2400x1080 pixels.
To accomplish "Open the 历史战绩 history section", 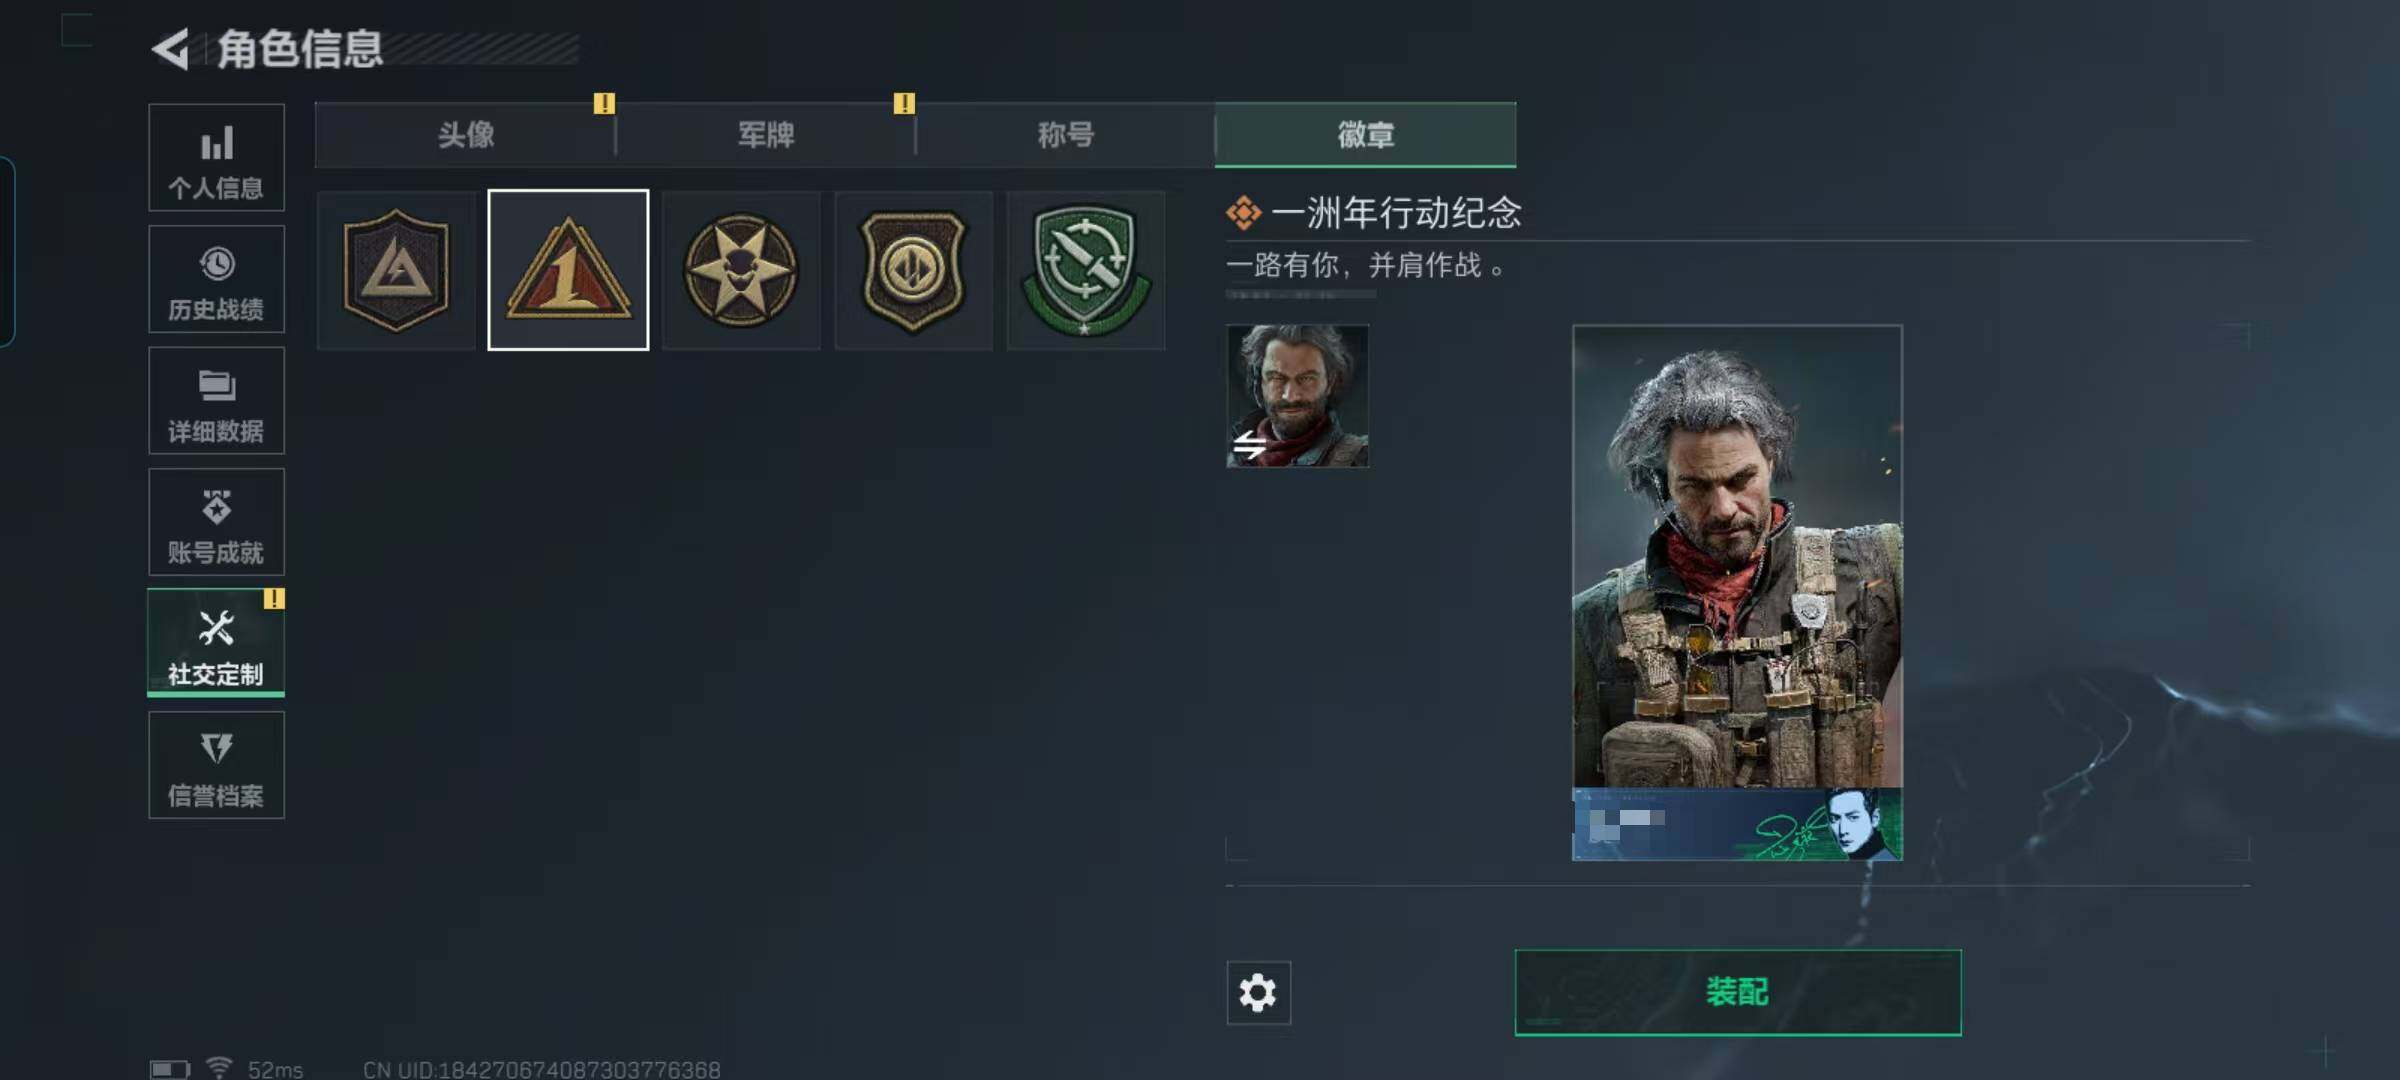I will click(216, 279).
